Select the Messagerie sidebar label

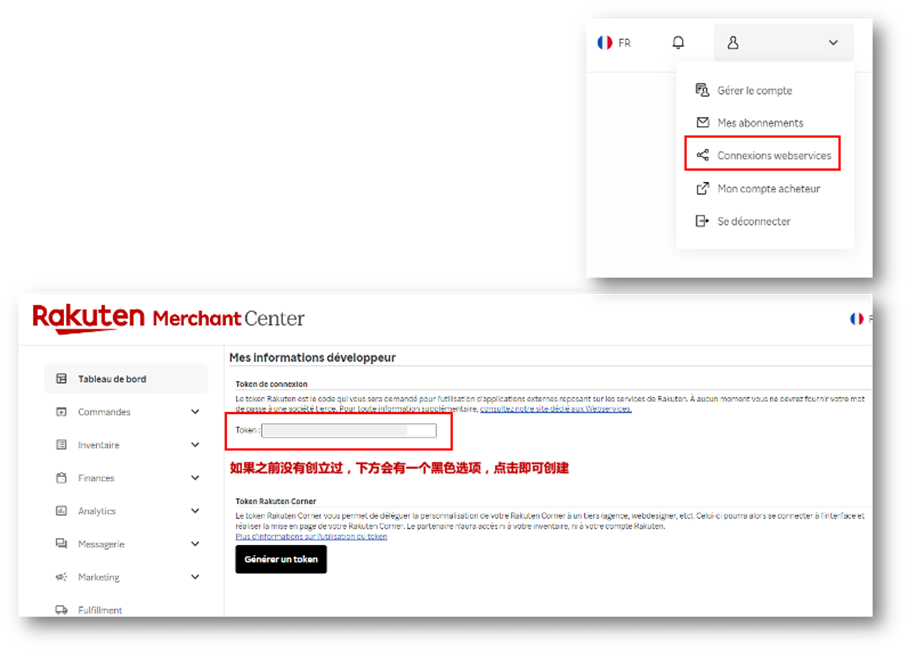click(x=101, y=544)
